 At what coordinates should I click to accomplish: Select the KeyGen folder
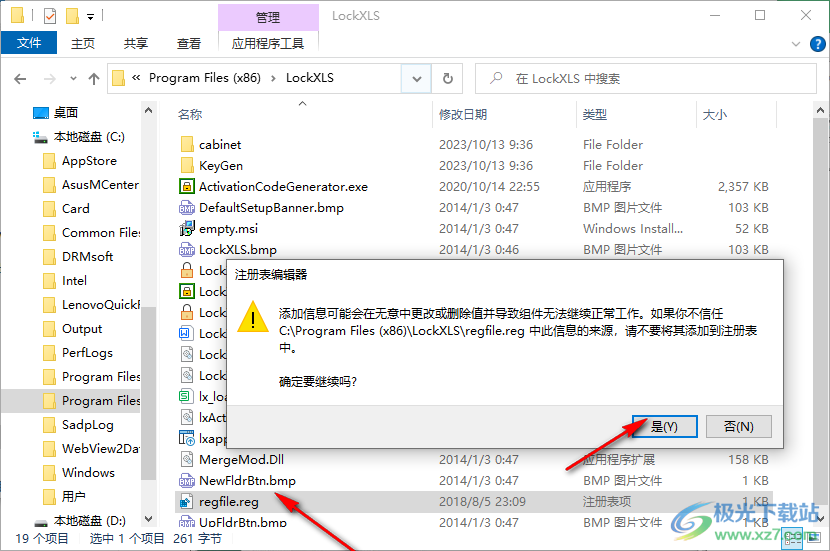click(x=221, y=166)
